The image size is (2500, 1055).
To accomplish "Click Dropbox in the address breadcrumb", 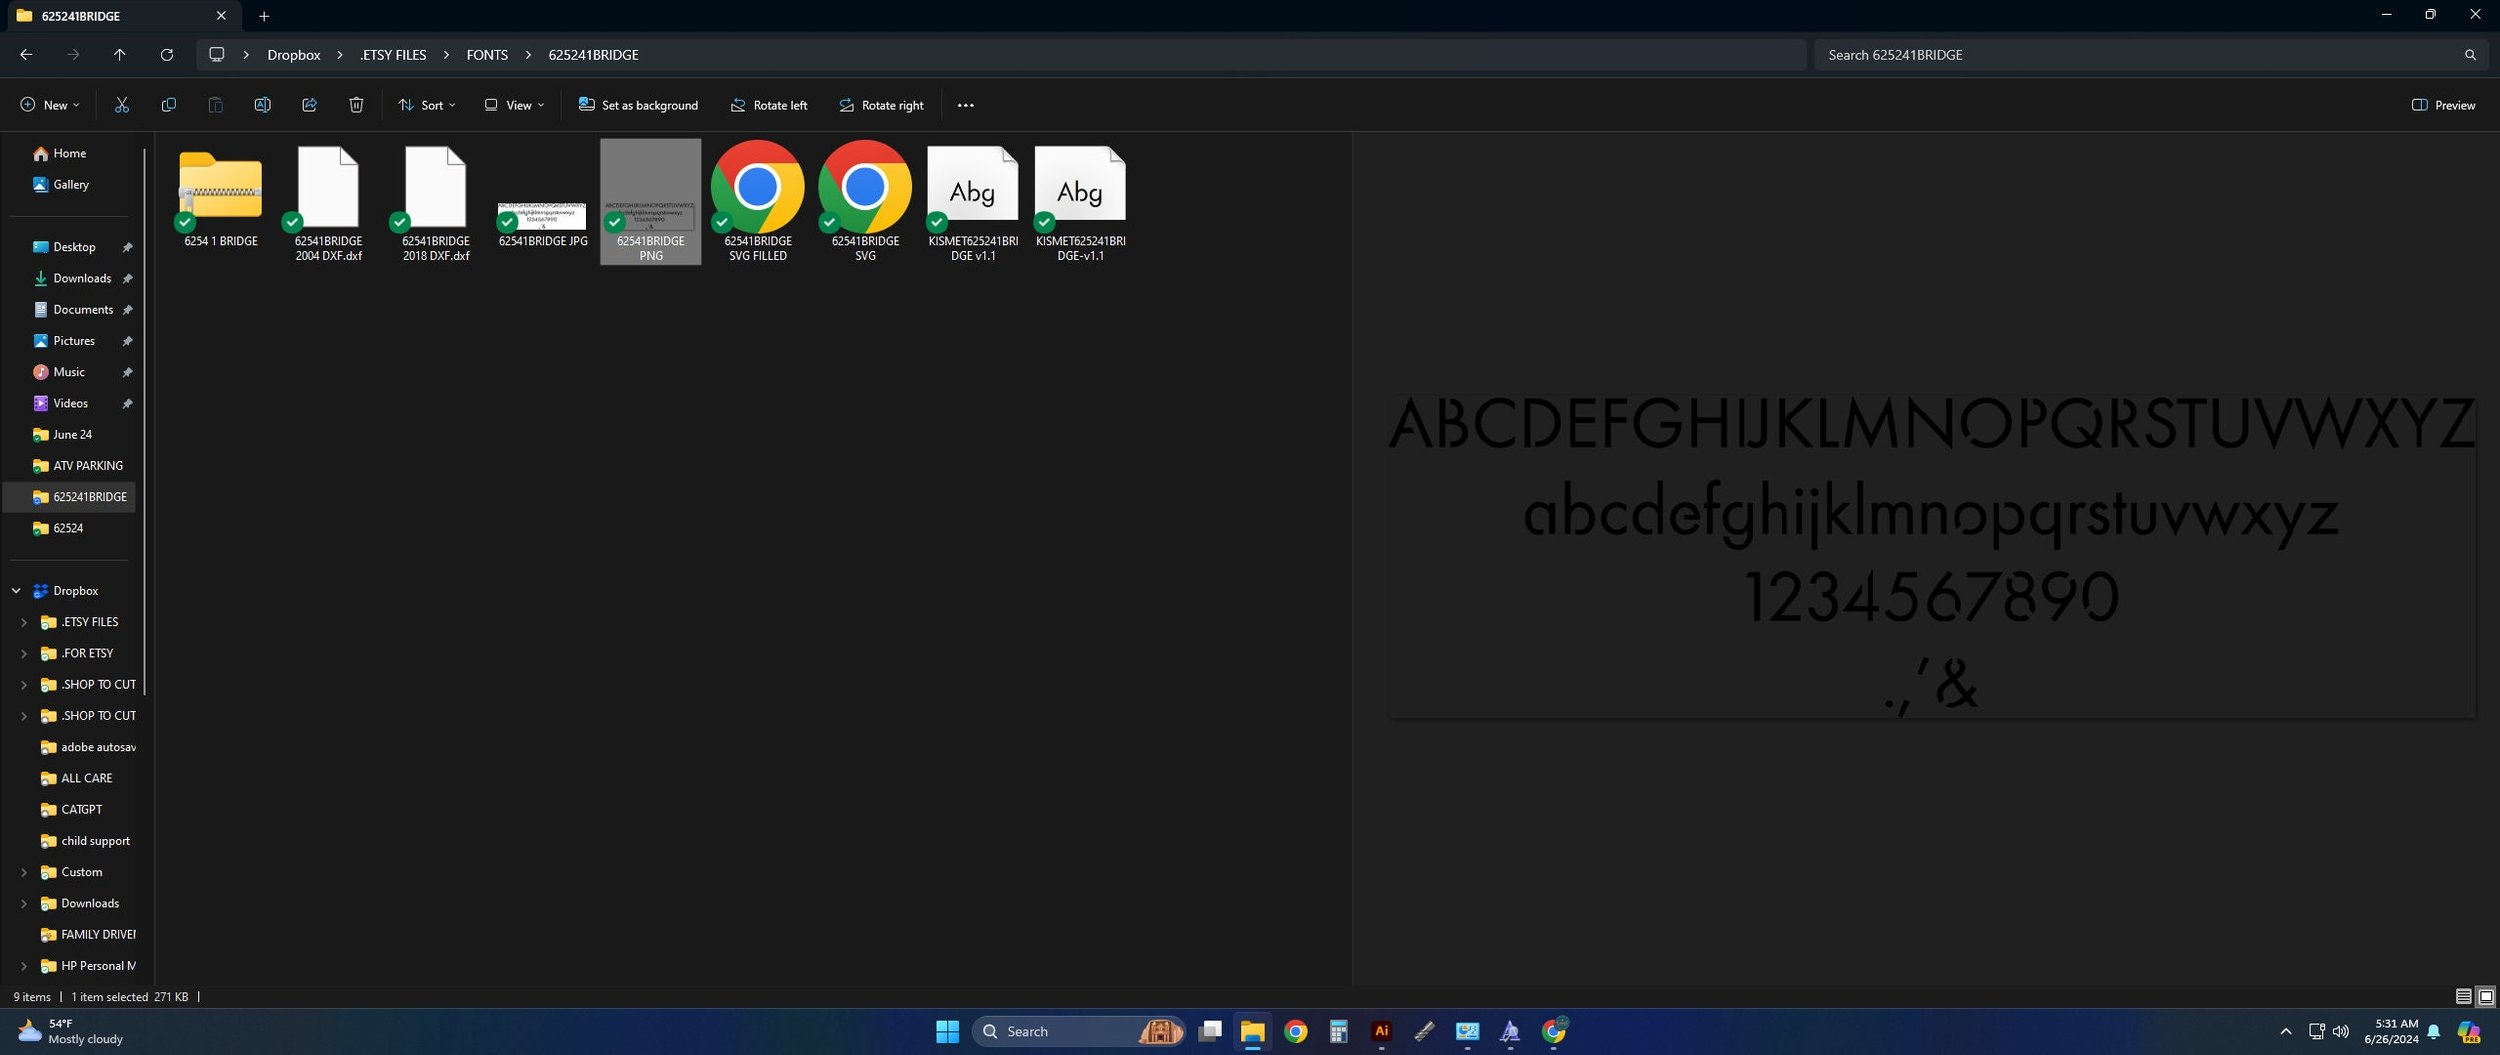I will 293,55.
